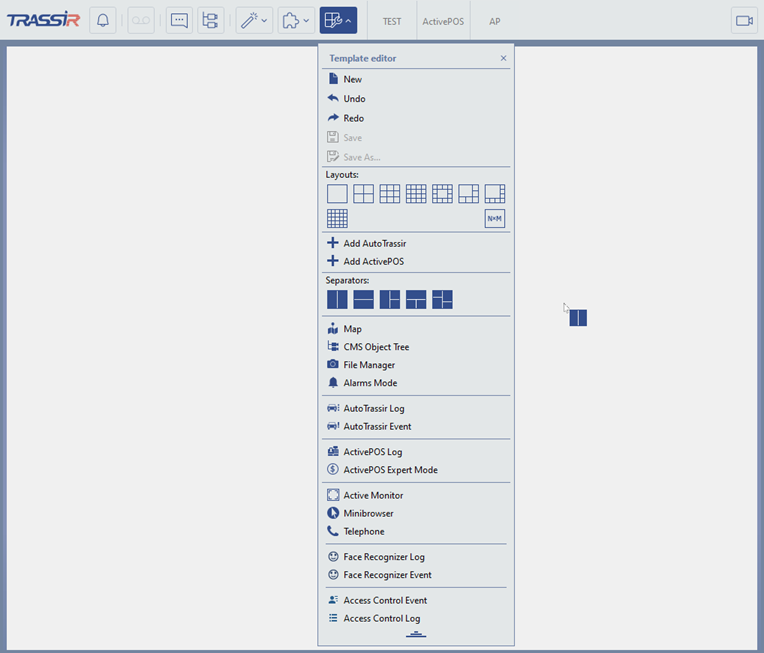This screenshot has width=764, height=653.
Task: Choose New in the Template editor
Action: coord(352,79)
